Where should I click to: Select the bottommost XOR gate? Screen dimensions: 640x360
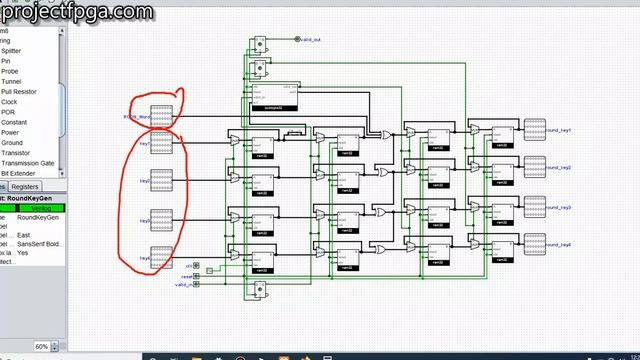pyautogui.click(x=380, y=249)
